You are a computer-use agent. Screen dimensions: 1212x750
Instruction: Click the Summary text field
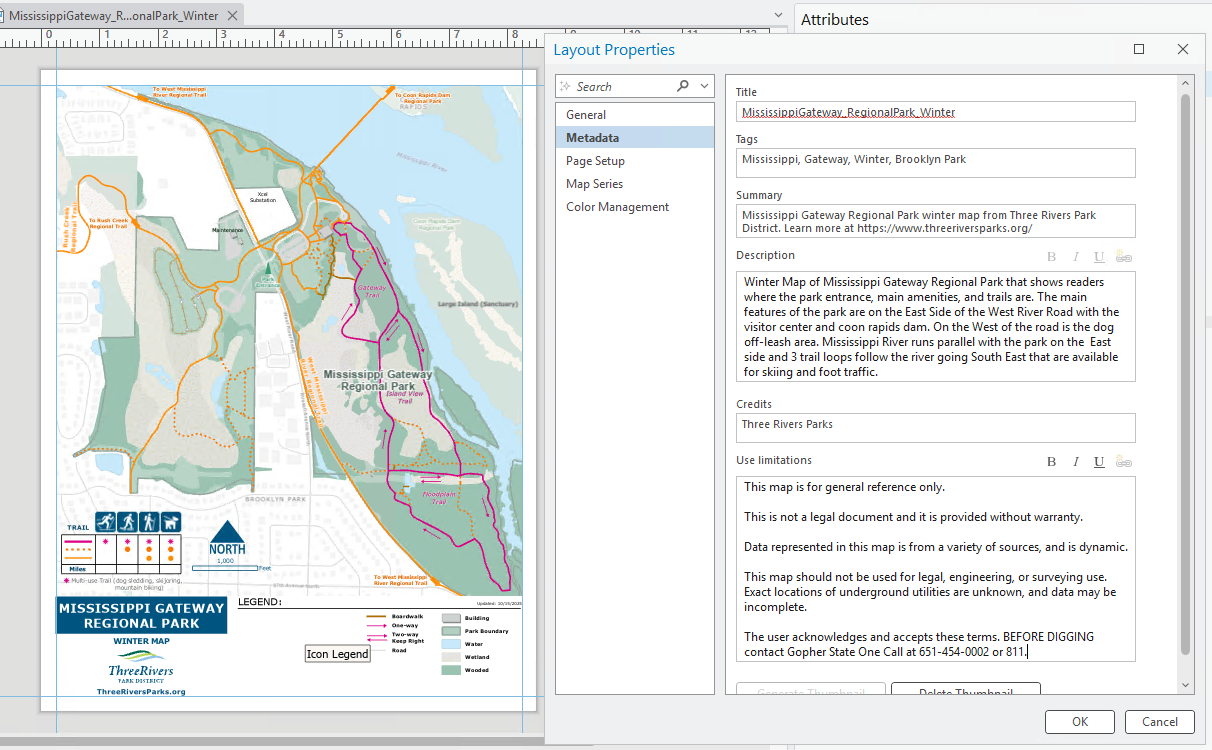935,221
